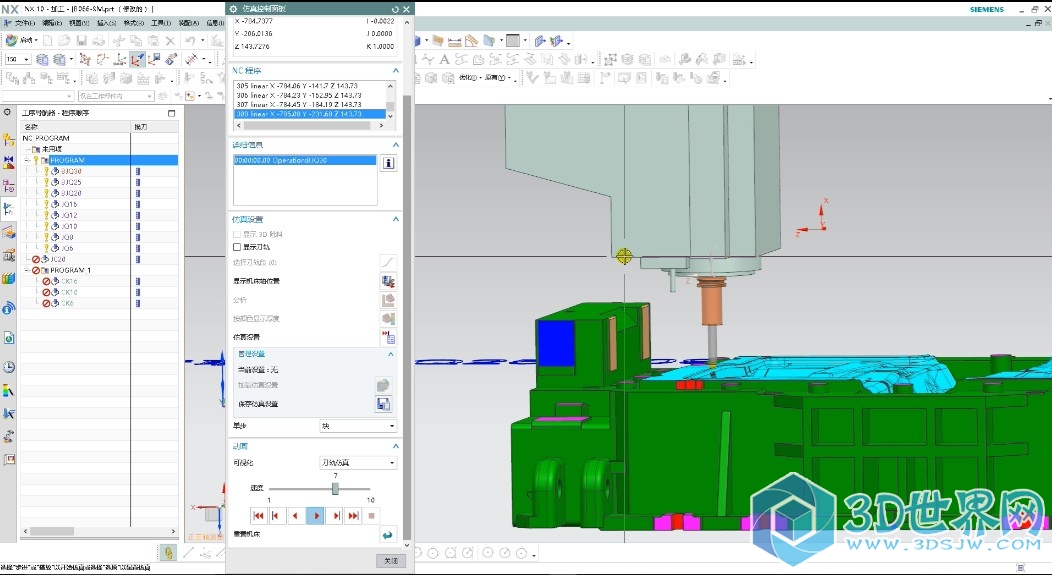This screenshot has width=1052, height=575.
Task: Click the Close button at panel bottom
Action: coord(391,560)
